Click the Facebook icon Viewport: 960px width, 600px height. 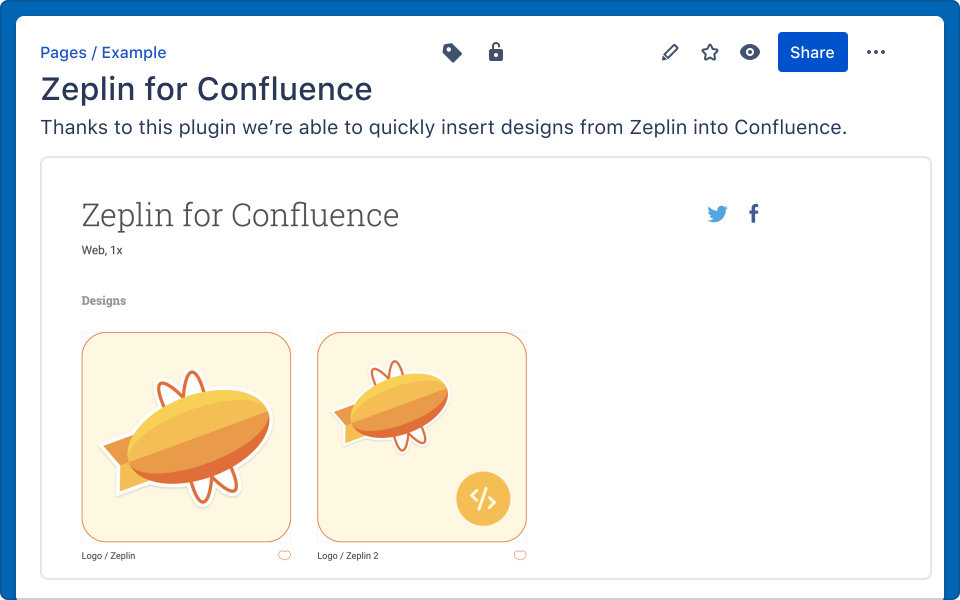[754, 213]
